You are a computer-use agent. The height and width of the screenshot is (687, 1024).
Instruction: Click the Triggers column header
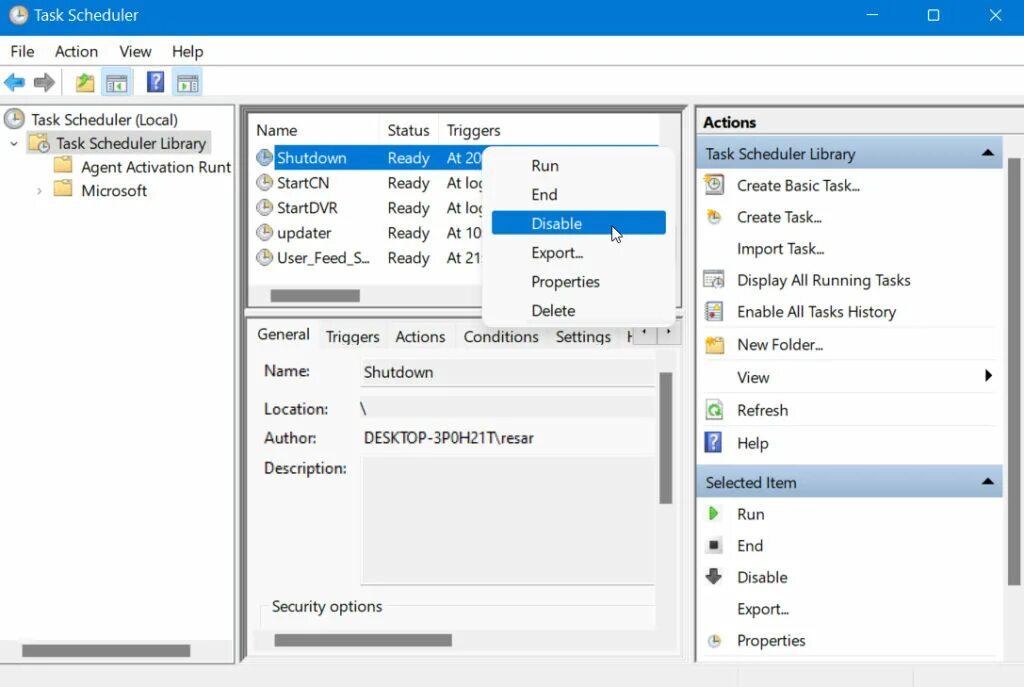tap(549, 130)
